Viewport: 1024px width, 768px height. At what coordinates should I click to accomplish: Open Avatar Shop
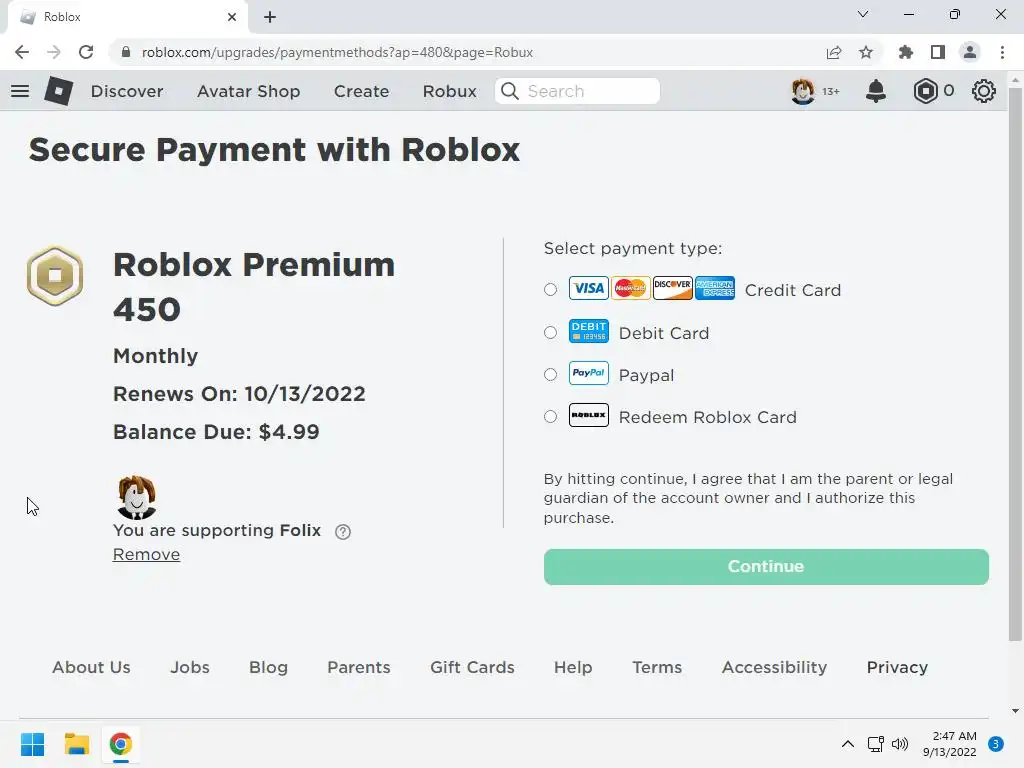(248, 91)
